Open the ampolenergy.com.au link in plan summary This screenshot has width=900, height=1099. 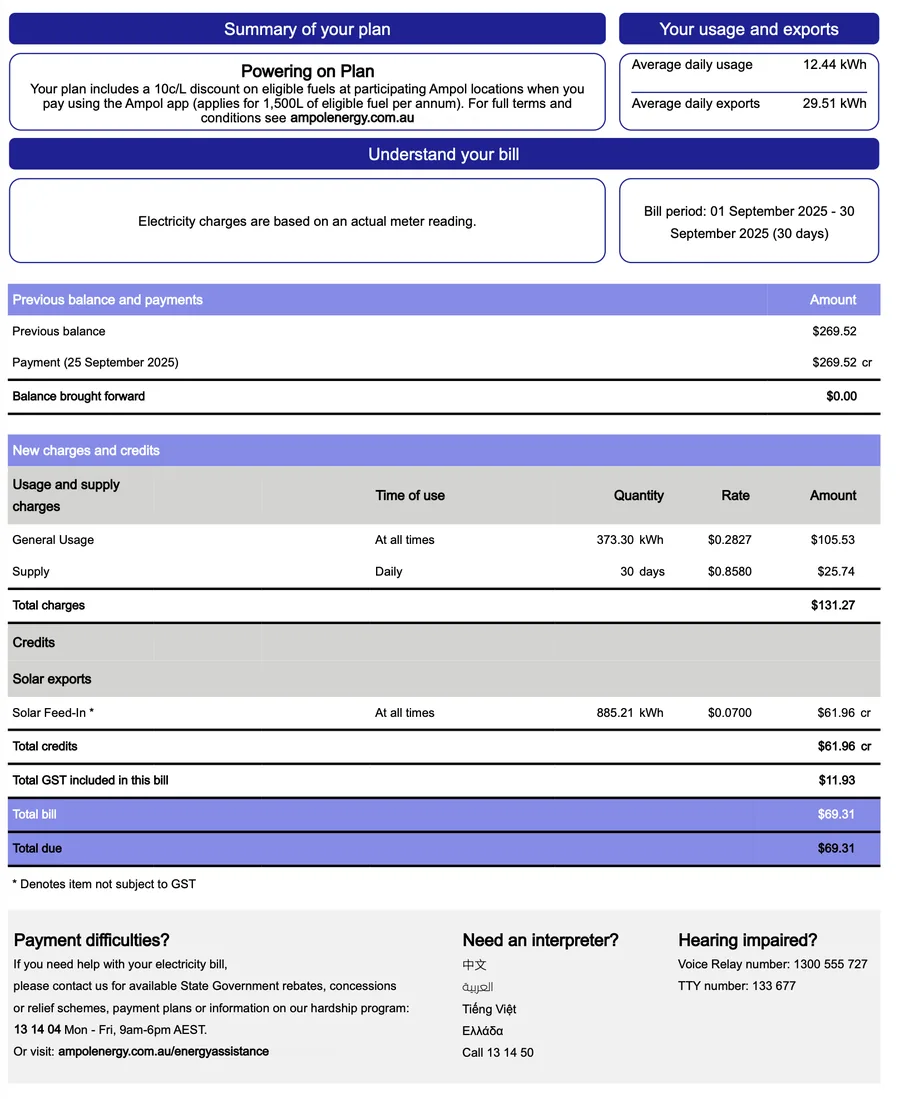pyautogui.click(x=352, y=118)
